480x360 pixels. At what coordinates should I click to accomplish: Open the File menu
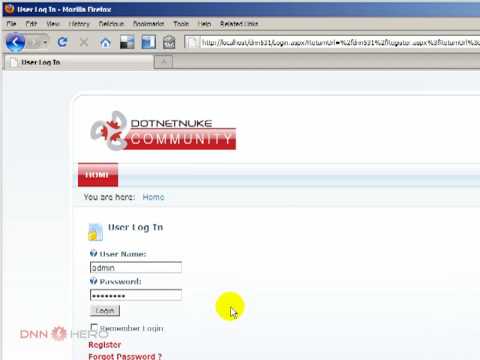point(11,24)
